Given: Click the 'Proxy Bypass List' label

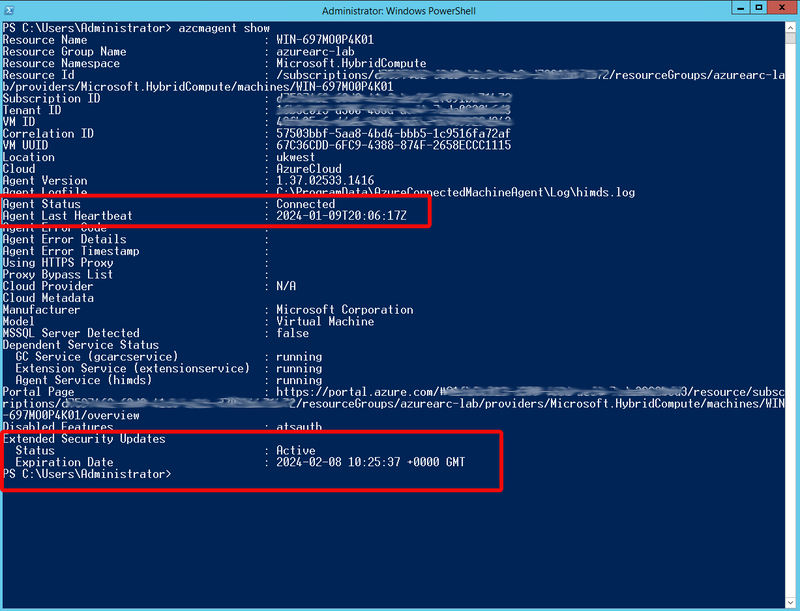Looking at the screenshot, I should [58, 274].
